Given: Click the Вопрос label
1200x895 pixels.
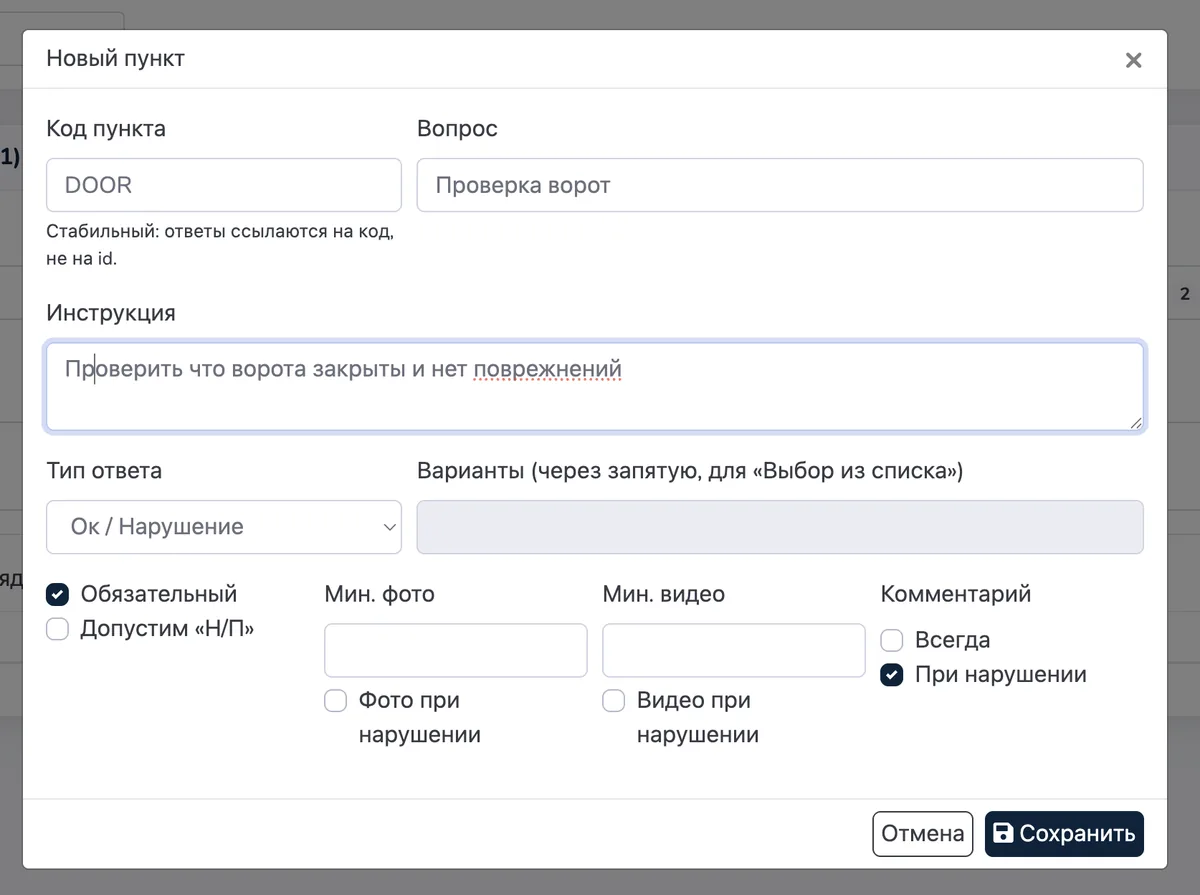Looking at the screenshot, I should pos(457,129).
